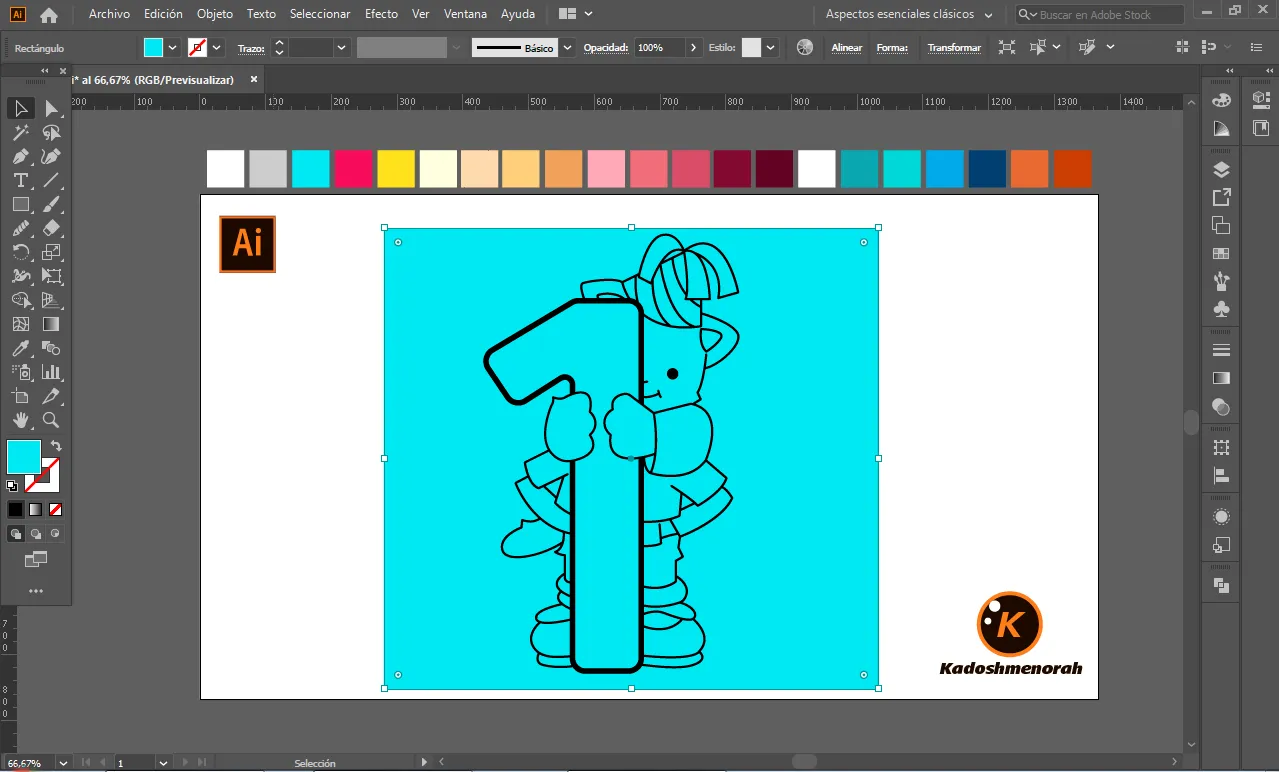Open stroke color dropdown in control bar
This screenshot has height=772, width=1279.
[x=217, y=47]
